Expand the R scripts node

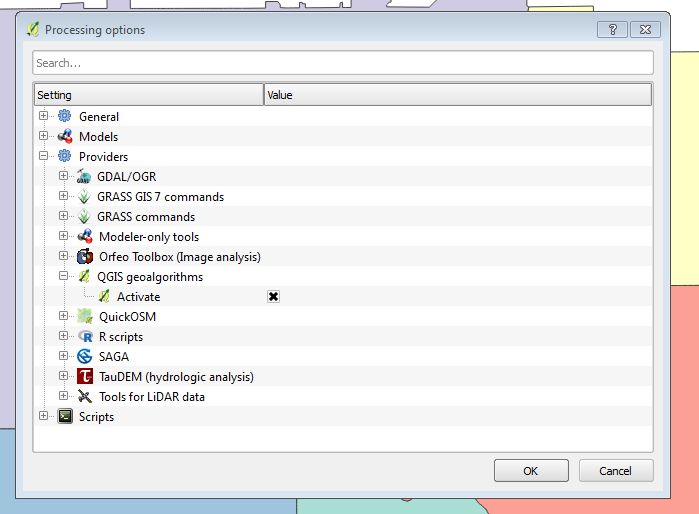point(63,336)
